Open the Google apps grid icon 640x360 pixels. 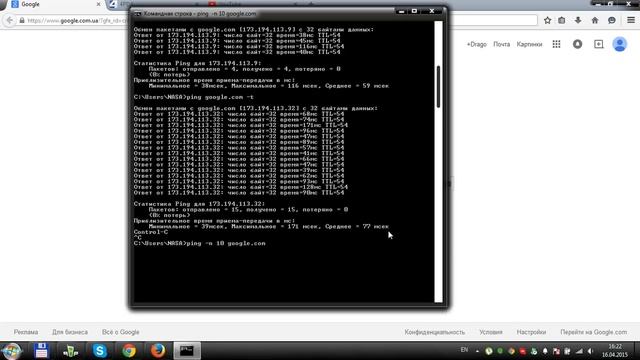tap(556, 44)
